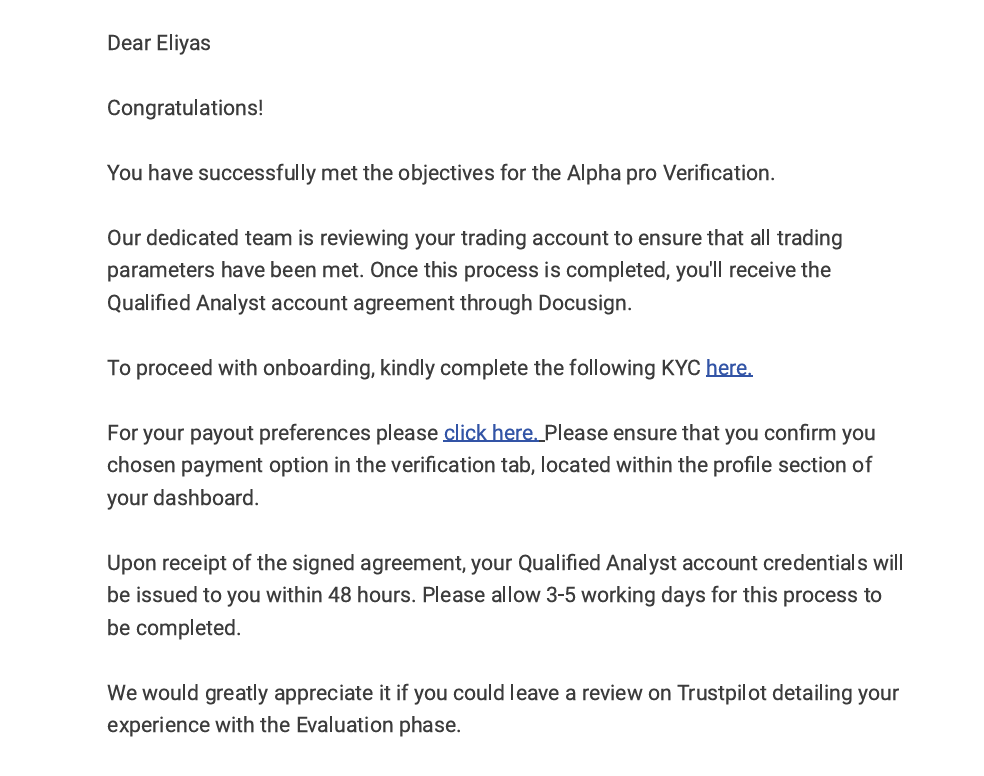Click the 'Dear Eliyas' greeting line

click(159, 43)
